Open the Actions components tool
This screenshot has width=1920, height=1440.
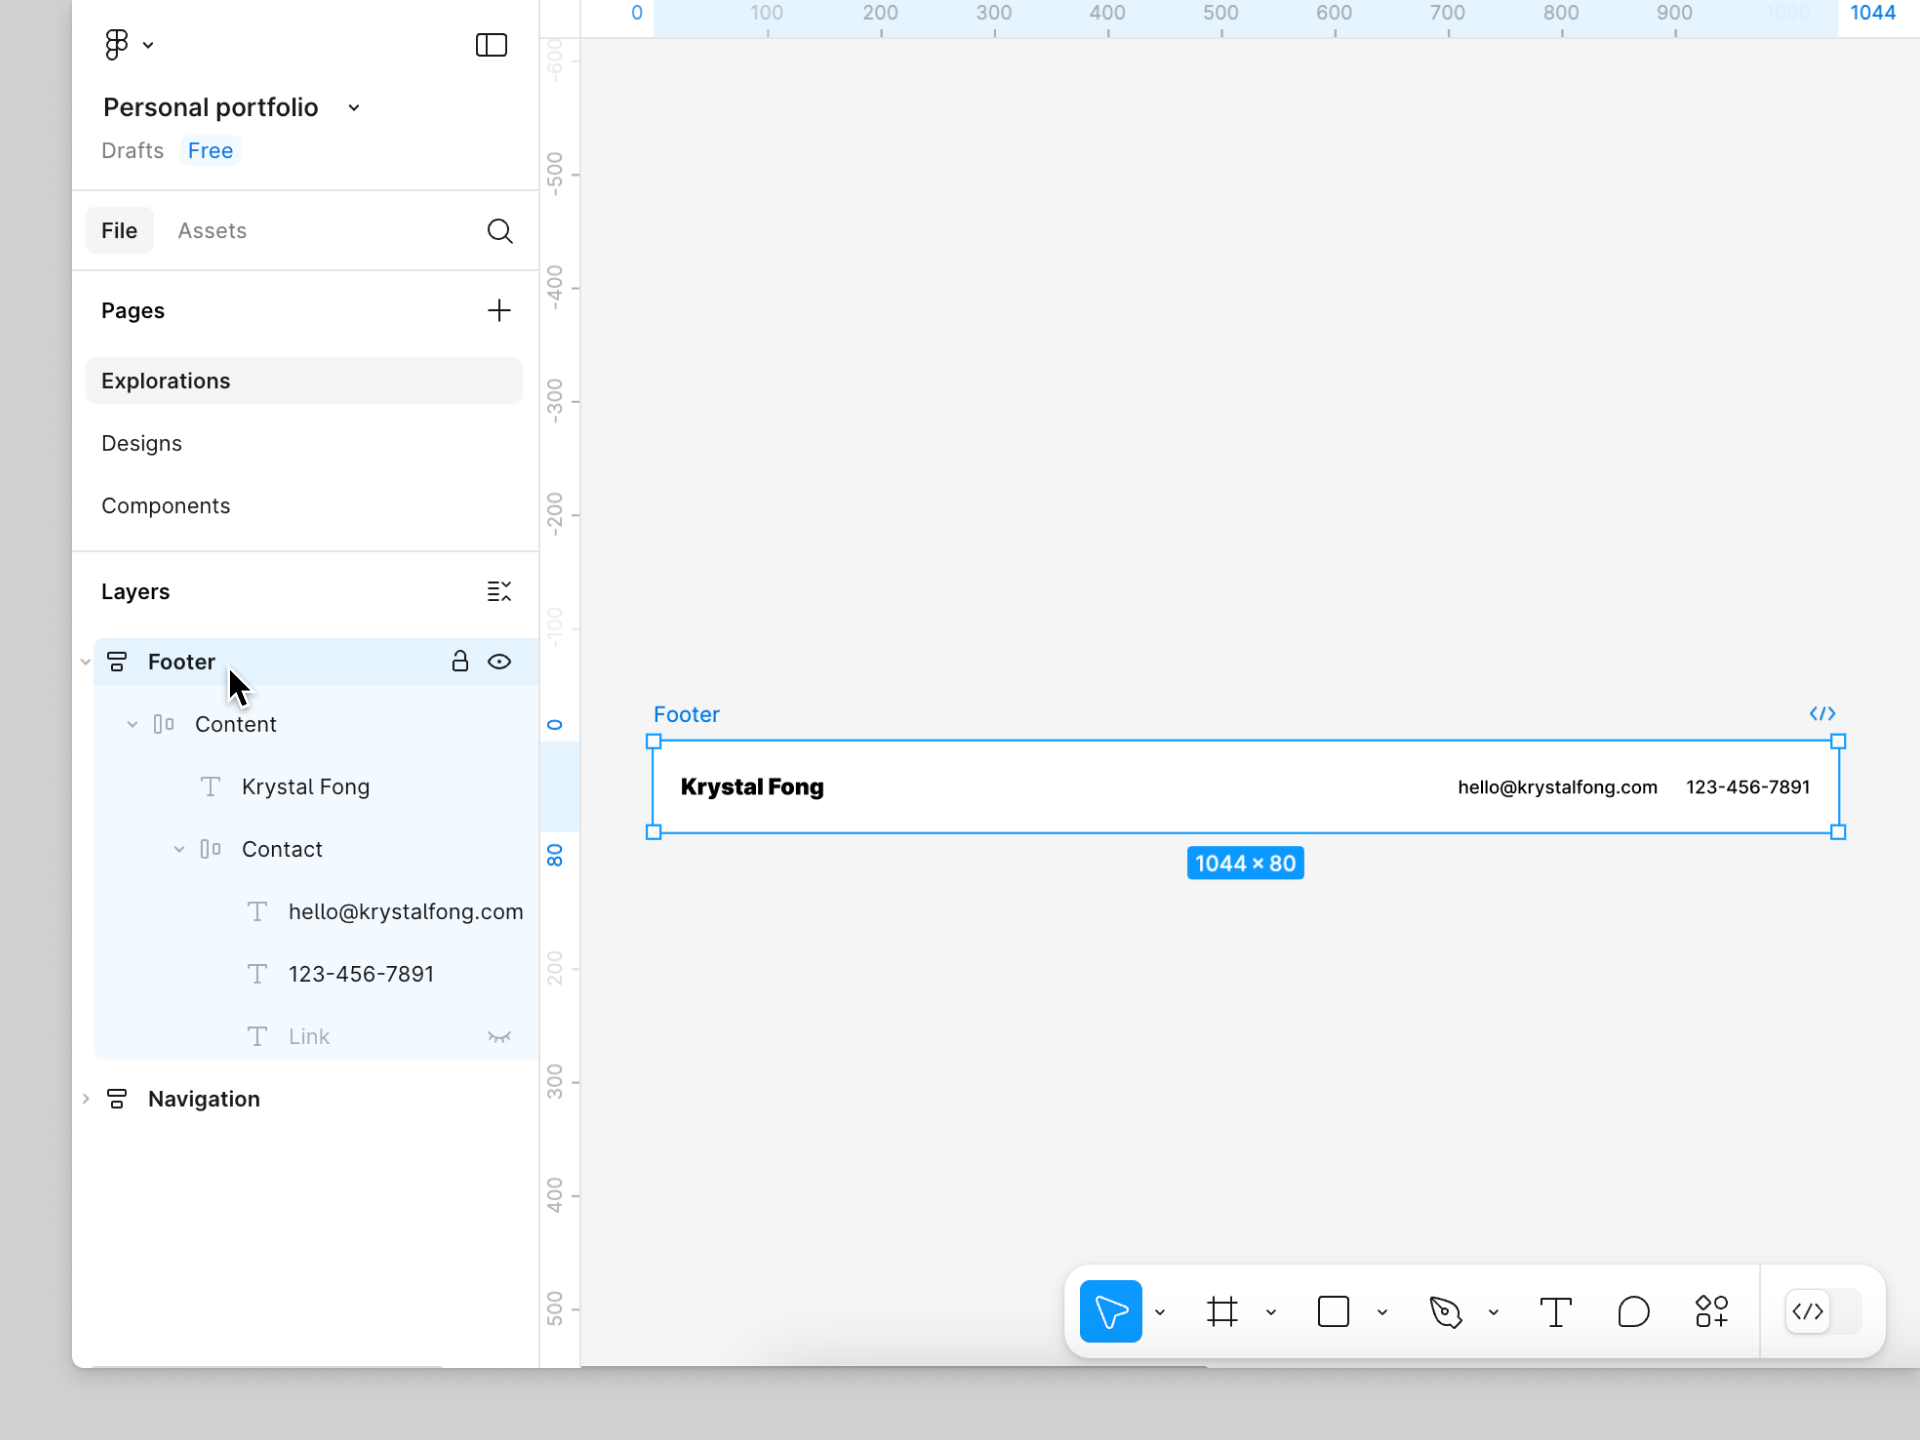(x=1711, y=1311)
